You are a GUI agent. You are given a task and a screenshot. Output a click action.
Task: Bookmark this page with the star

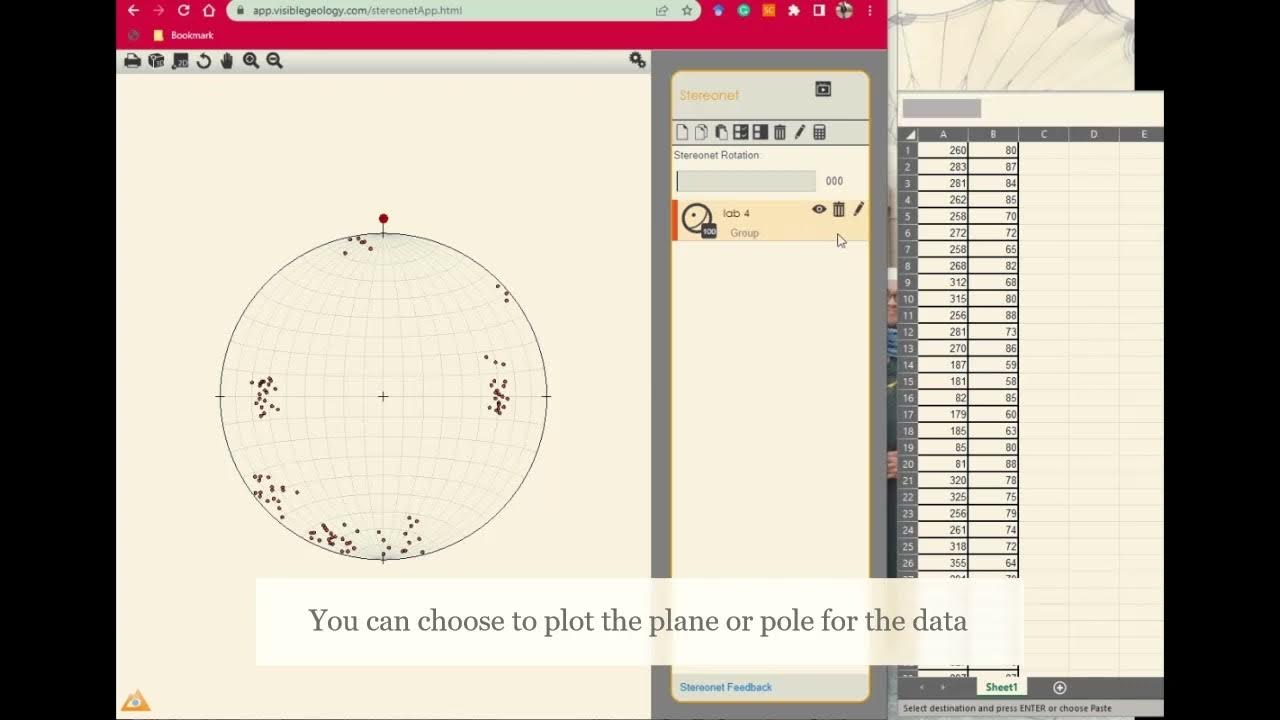pos(687,10)
